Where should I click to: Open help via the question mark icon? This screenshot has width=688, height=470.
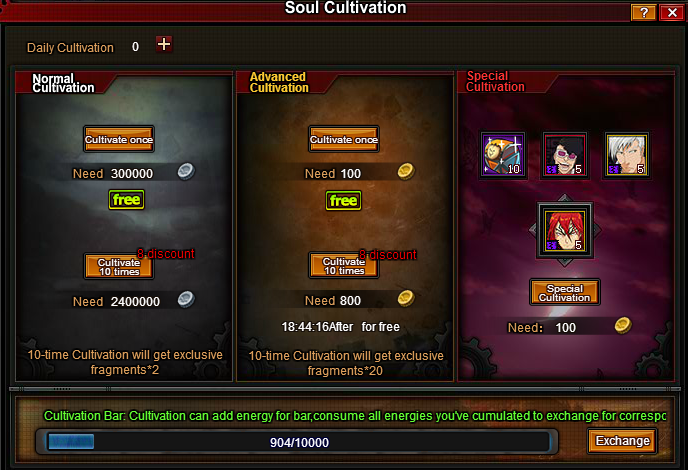pos(643,12)
